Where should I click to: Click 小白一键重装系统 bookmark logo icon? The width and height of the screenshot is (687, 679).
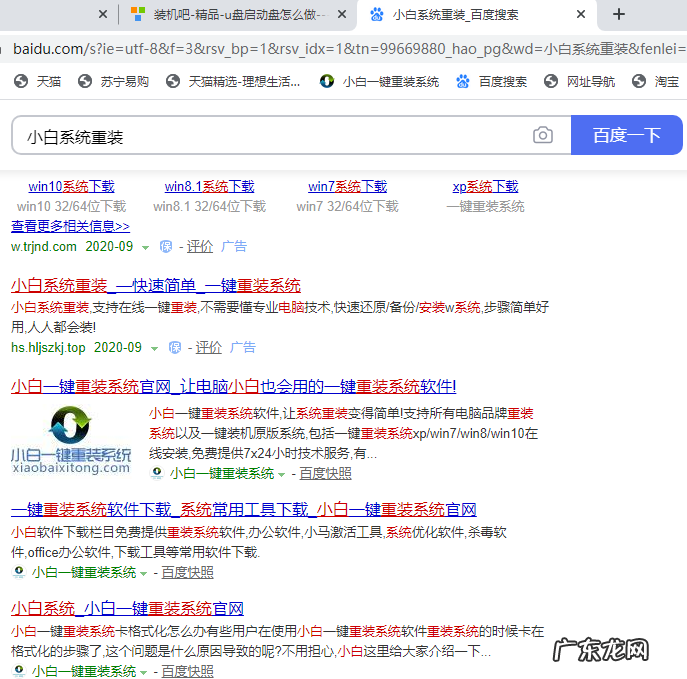click(327, 81)
